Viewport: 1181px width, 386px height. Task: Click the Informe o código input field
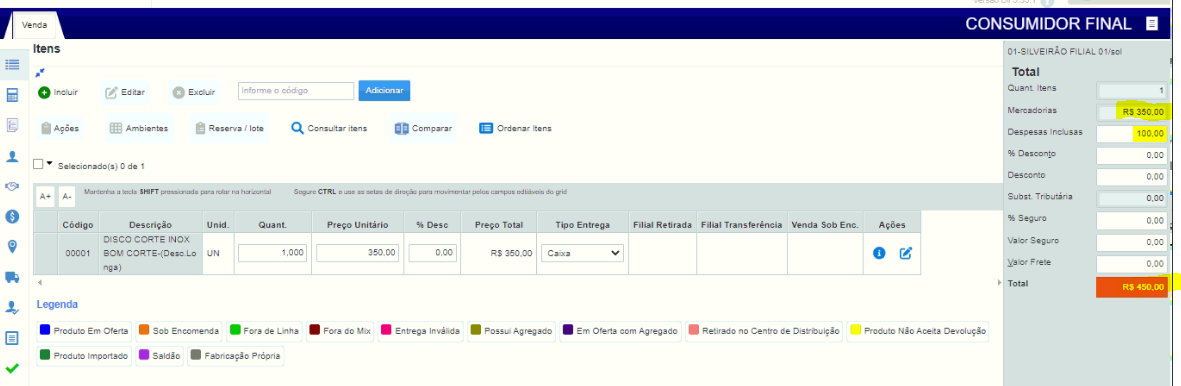[x=296, y=90]
